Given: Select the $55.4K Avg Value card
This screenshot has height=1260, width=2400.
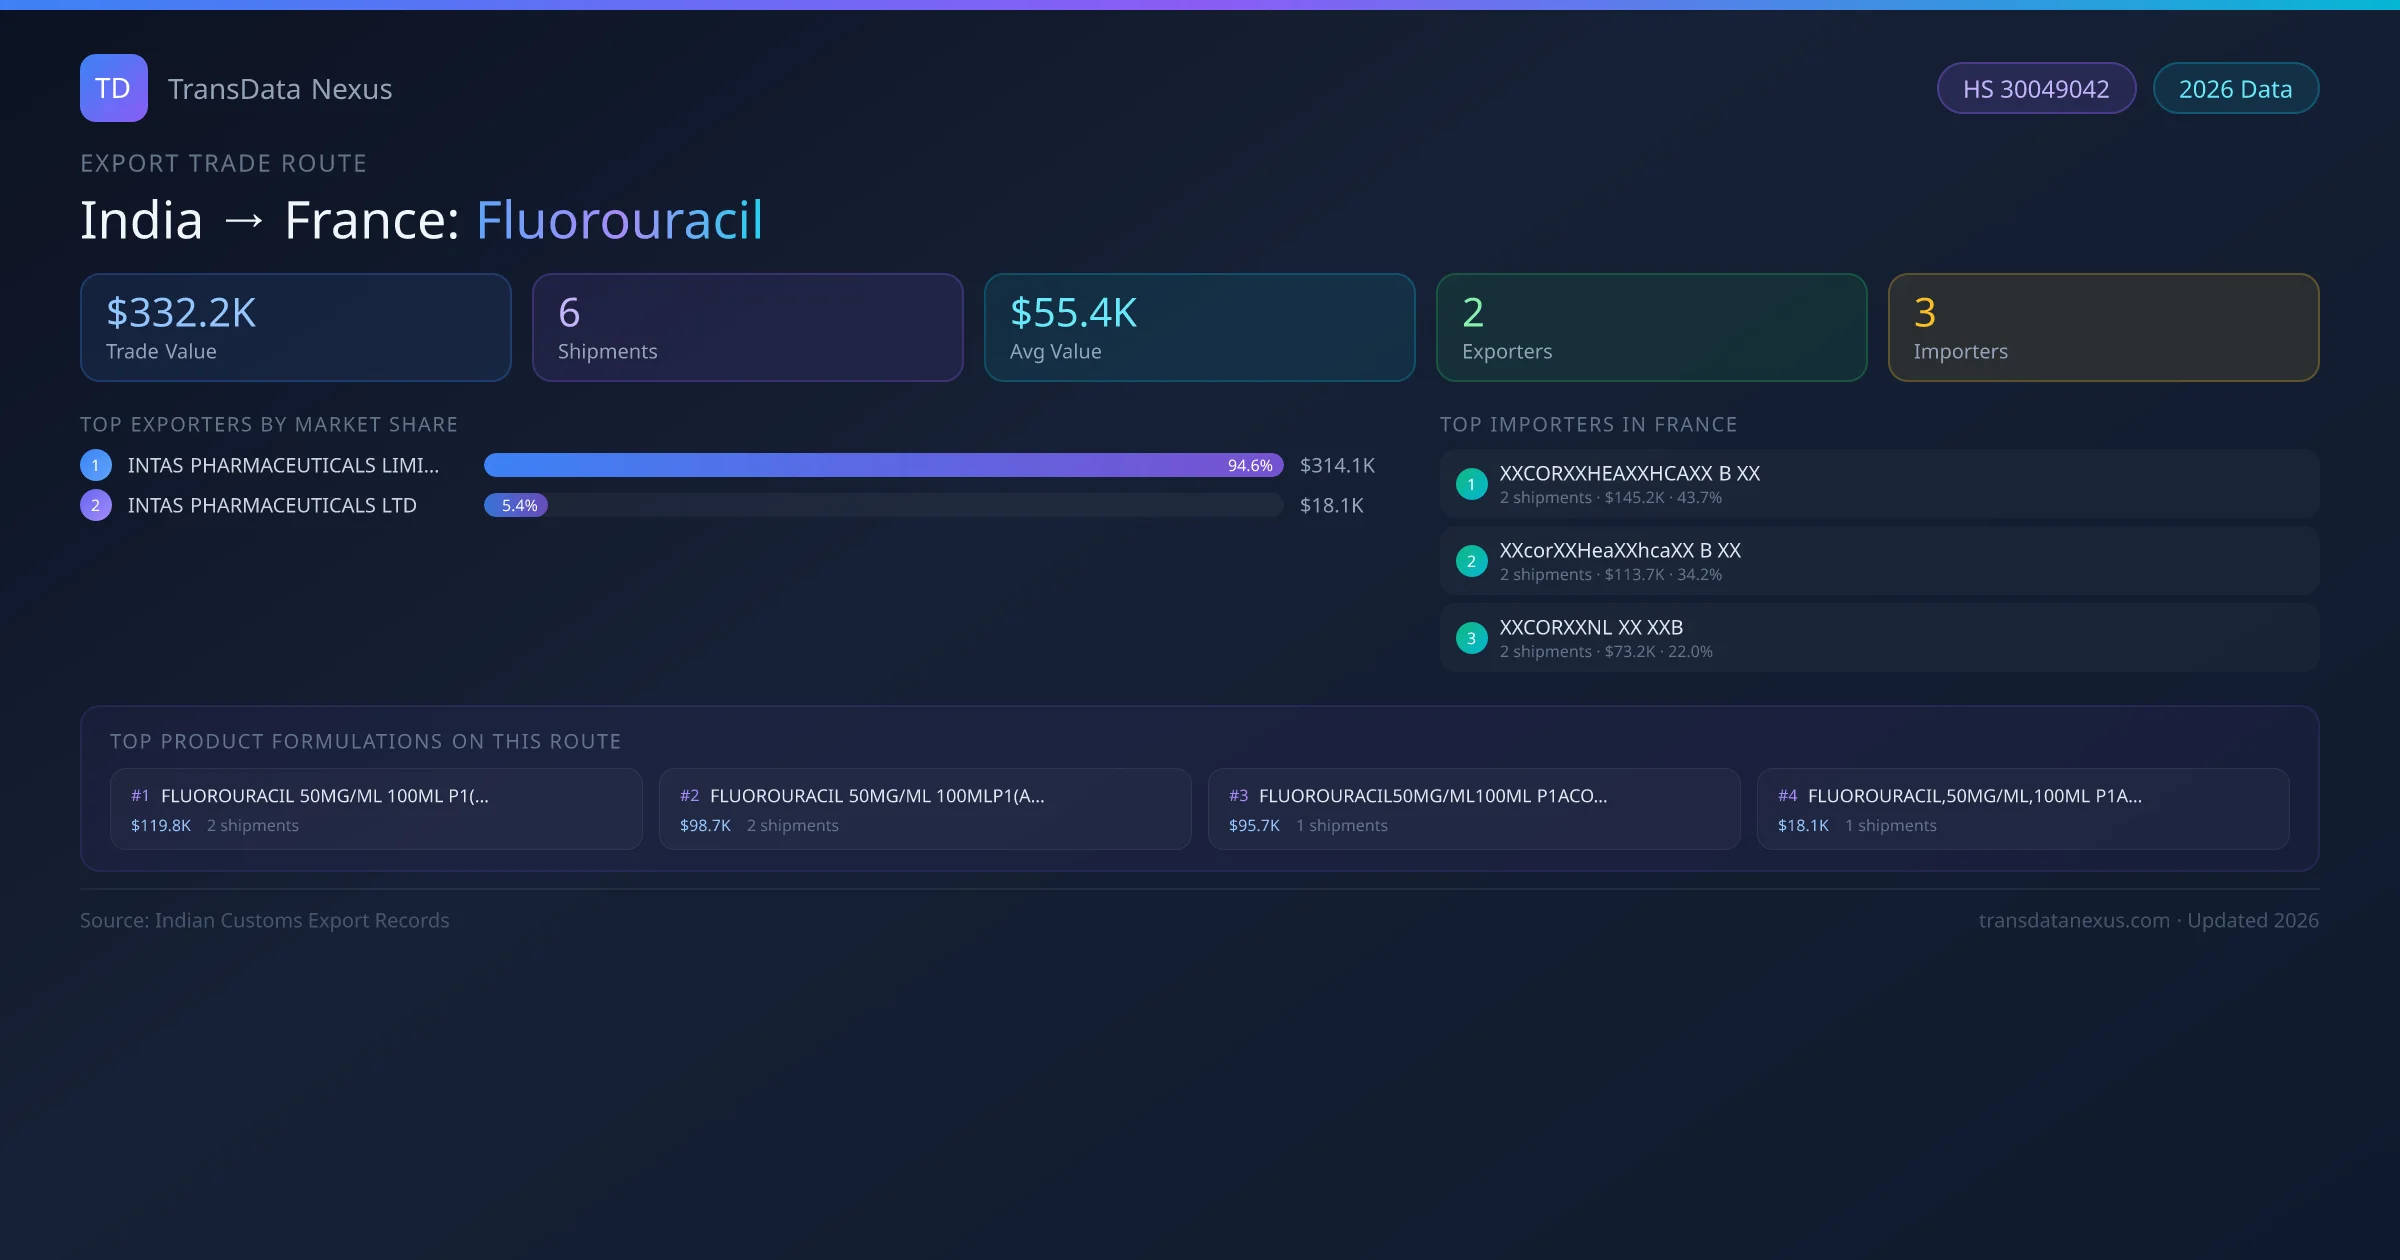Looking at the screenshot, I should click(x=1199, y=328).
